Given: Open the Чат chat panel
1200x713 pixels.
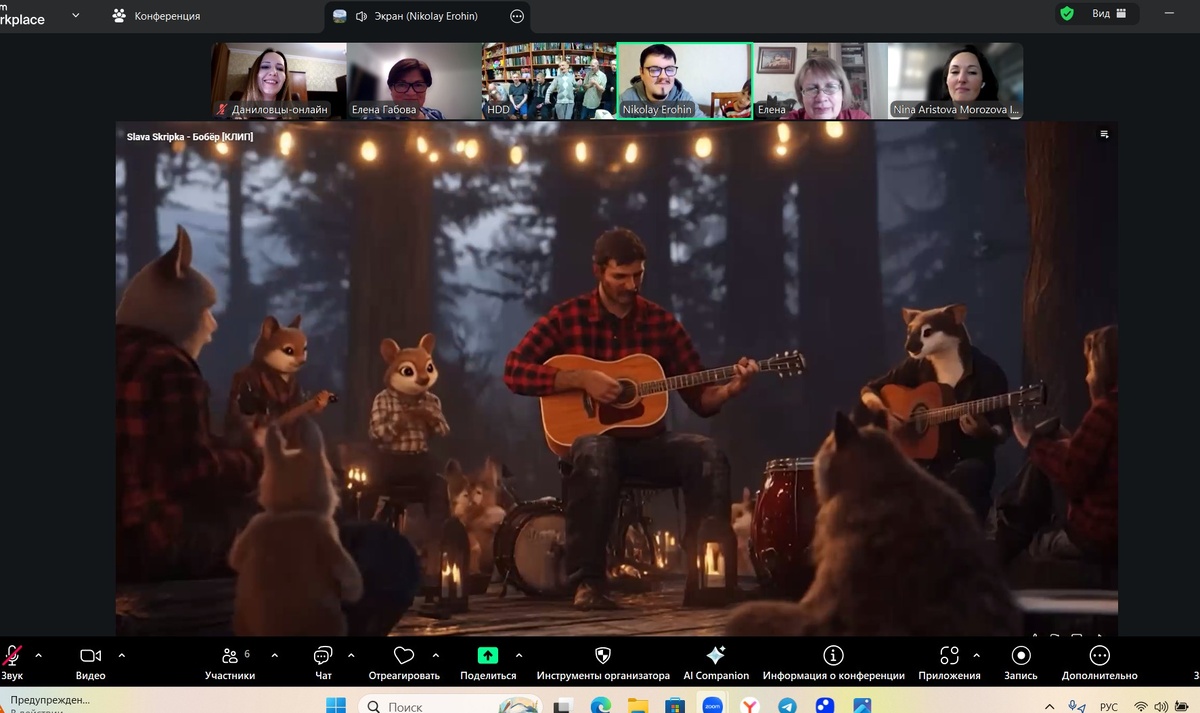Looking at the screenshot, I should (x=323, y=662).
